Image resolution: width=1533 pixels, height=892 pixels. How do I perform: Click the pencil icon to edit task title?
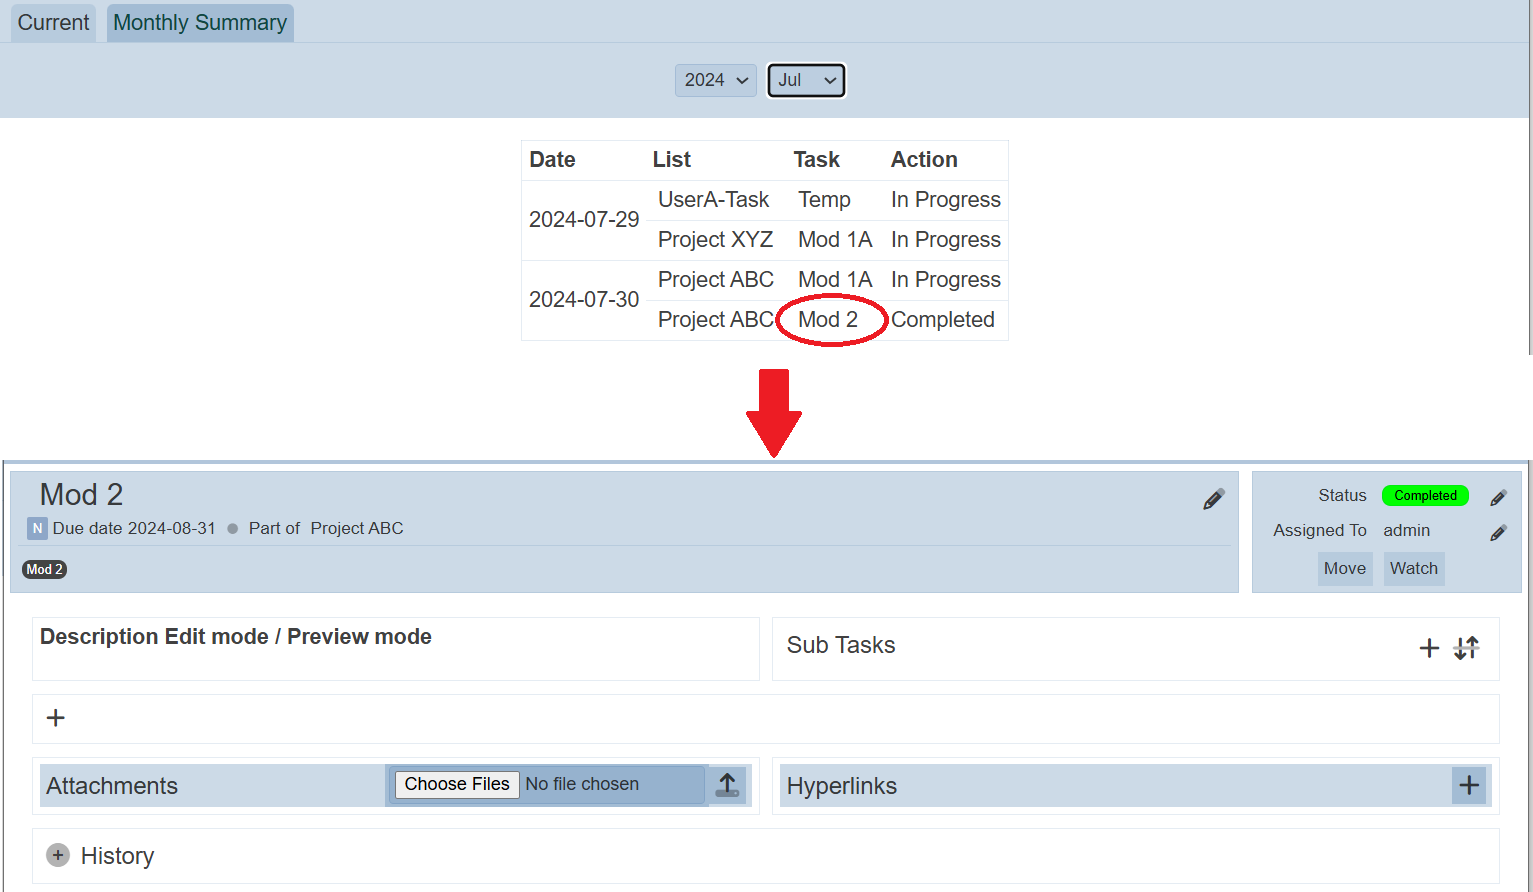tap(1213, 499)
